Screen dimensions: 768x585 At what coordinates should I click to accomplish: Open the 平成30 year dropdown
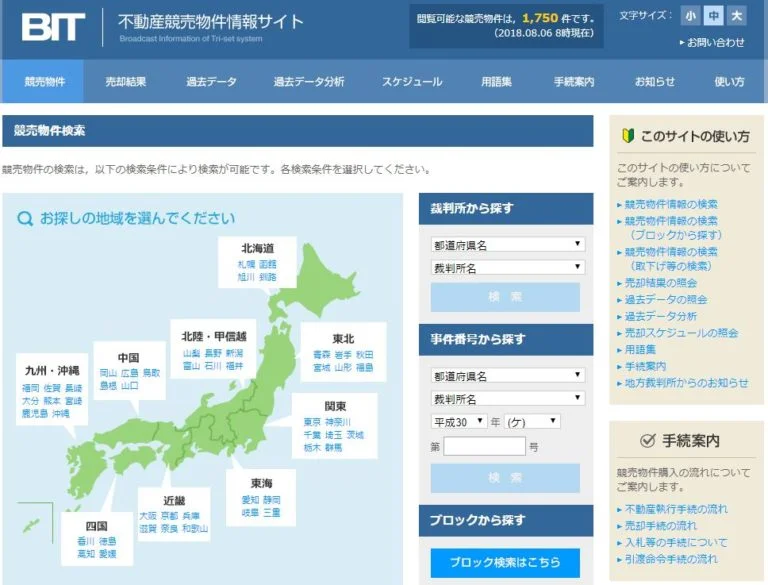(459, 421)
